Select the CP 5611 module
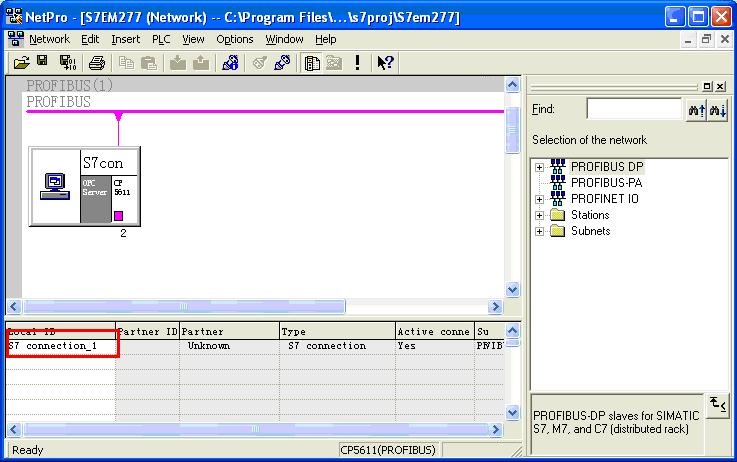The height and width of the screenshot is (462, 737). pyautogui.click(x=125, y=199)
